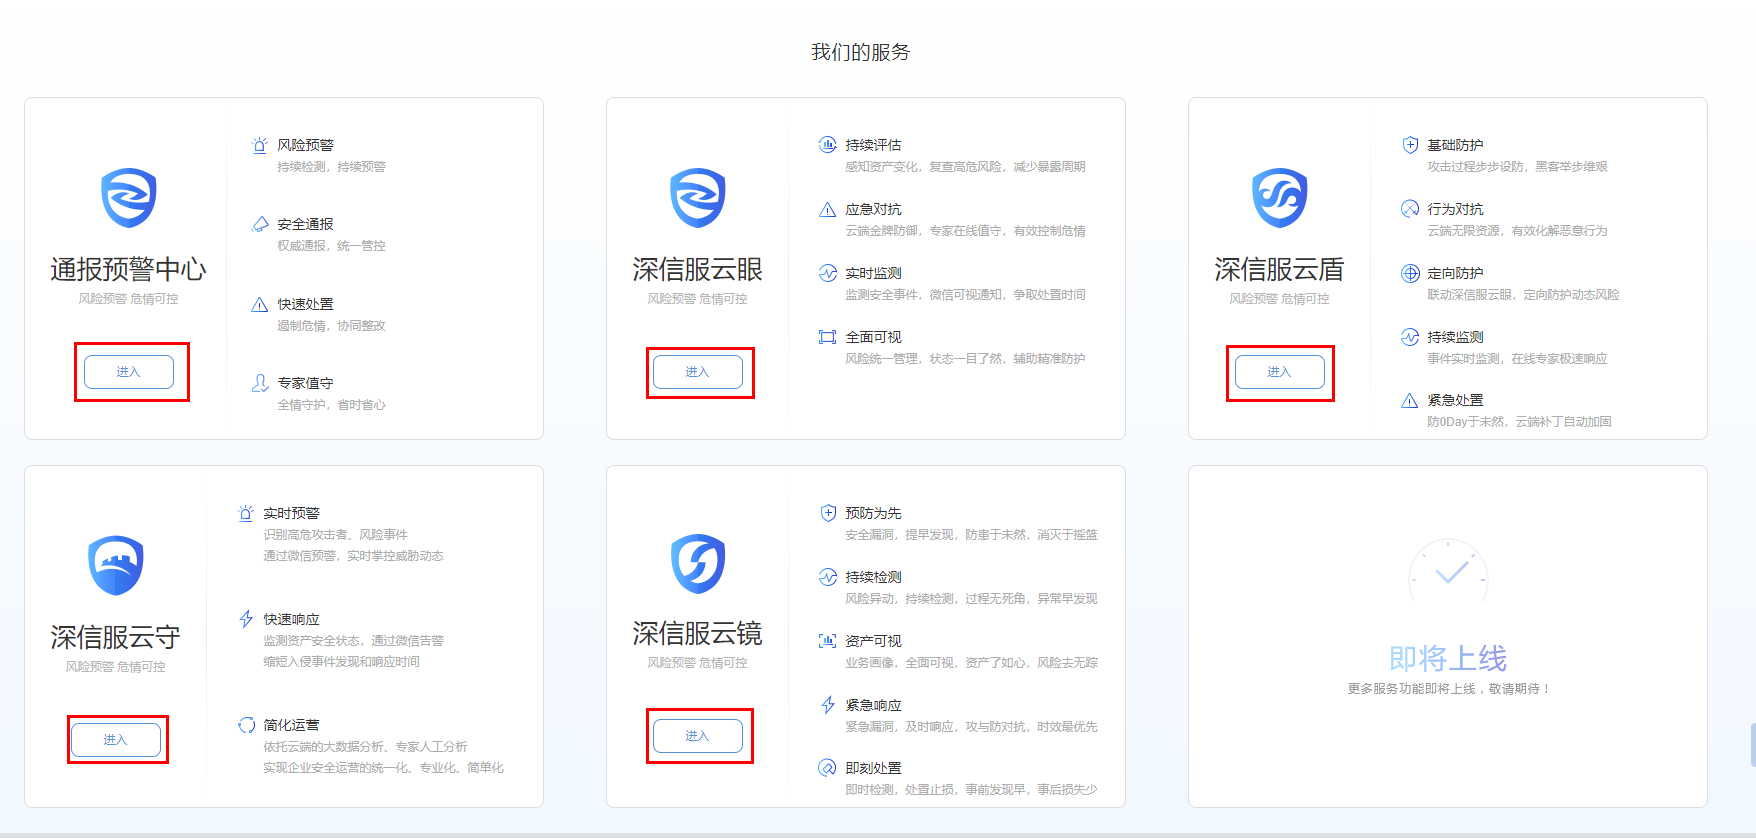
Task: Click the 全面可视 frame icon
Action: pyautogui.click(x=828, y=337)
